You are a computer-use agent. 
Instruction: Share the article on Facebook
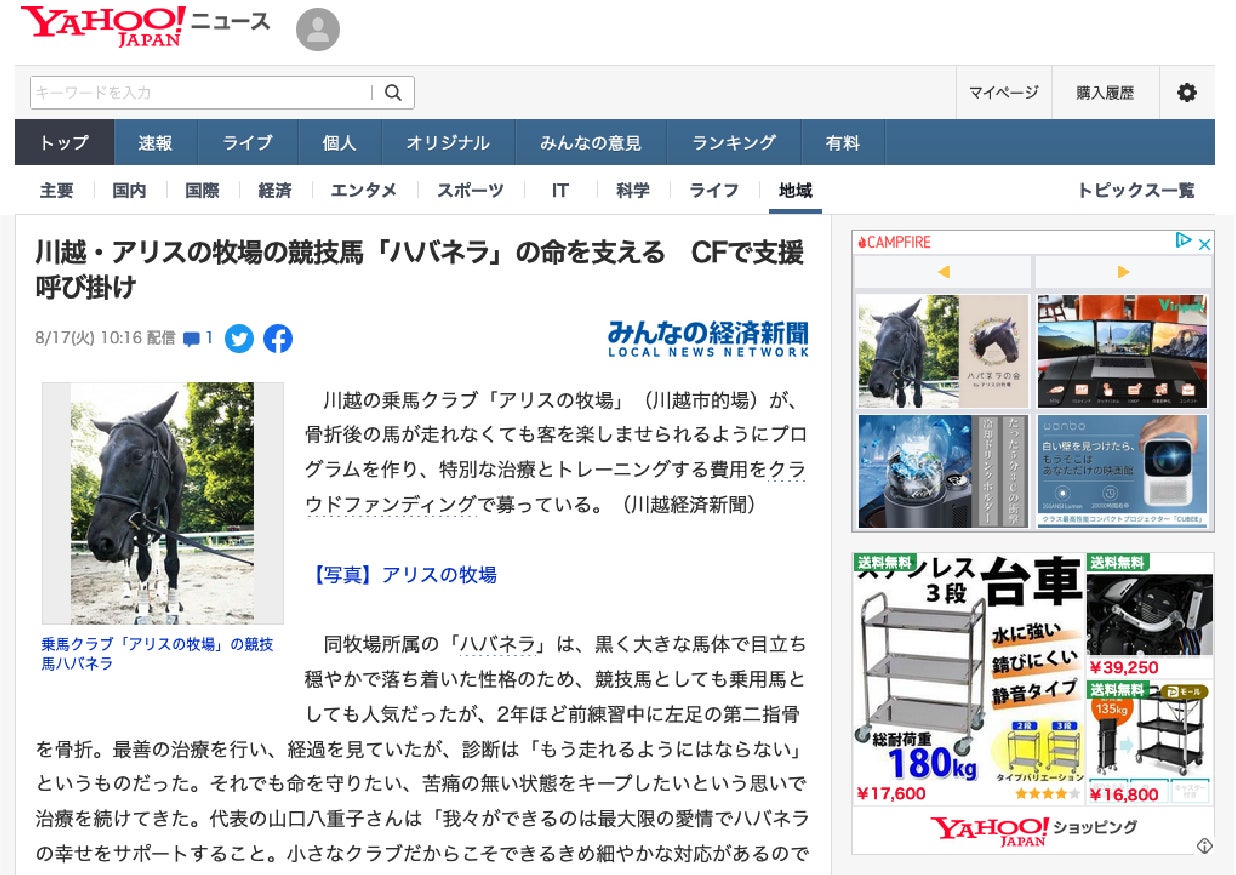click(278, 339)
